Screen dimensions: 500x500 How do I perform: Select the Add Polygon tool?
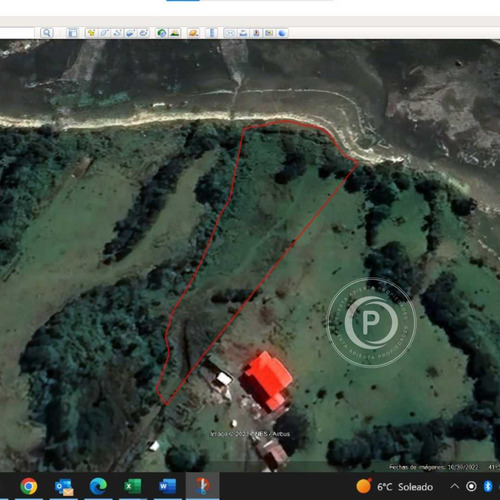pyautogui.click(x=104, y=33)
